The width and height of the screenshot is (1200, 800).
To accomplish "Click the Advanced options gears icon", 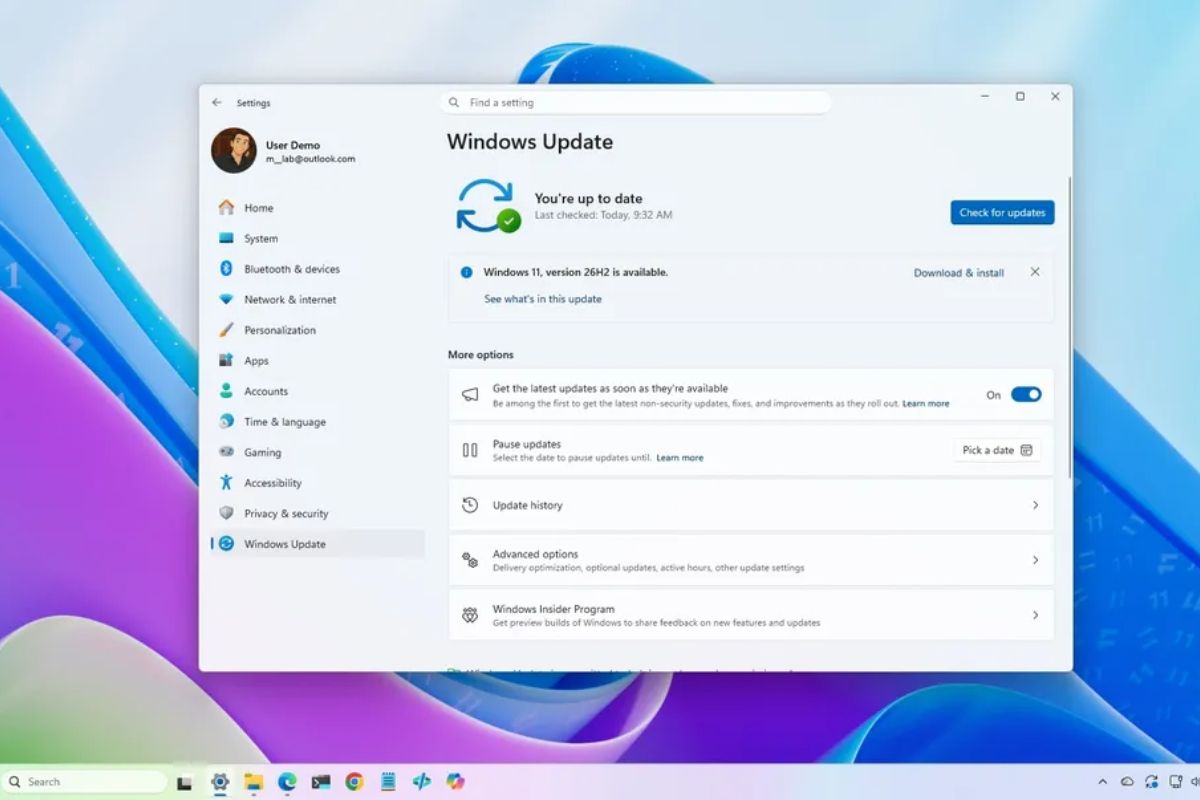I will tap(469, 560).
